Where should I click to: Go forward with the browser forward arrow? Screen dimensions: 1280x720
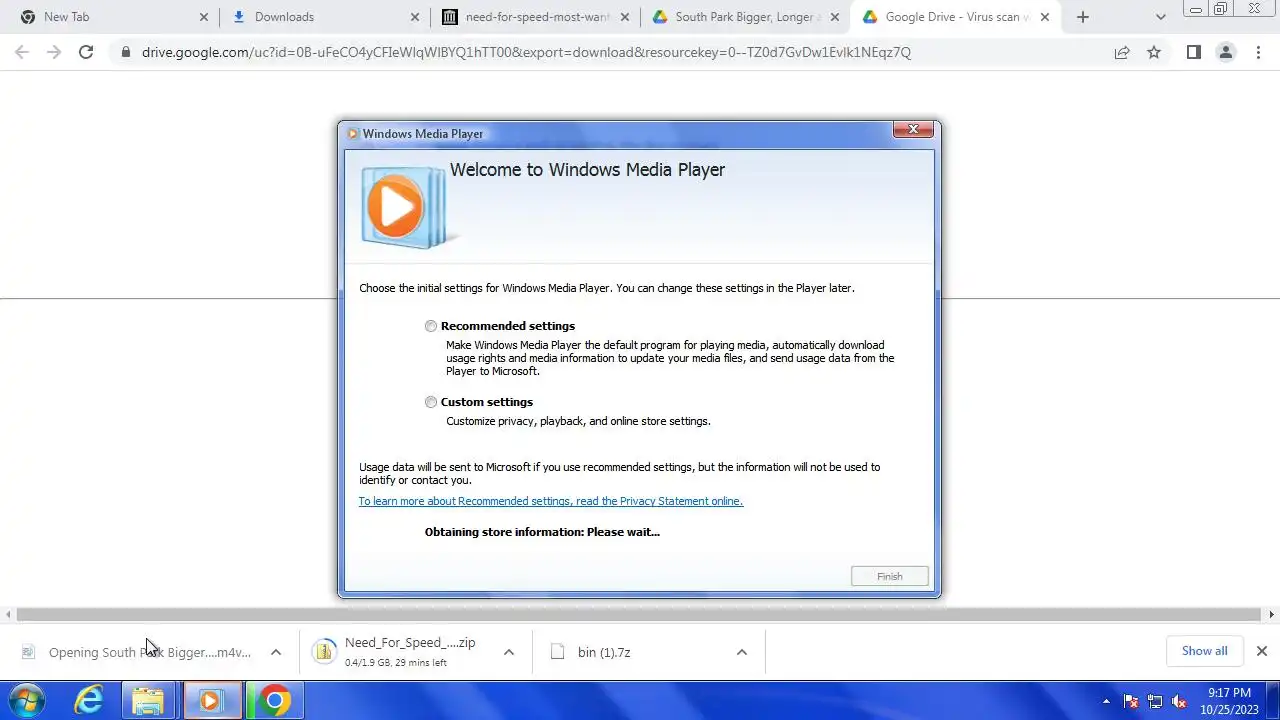(x=54, y=52)
